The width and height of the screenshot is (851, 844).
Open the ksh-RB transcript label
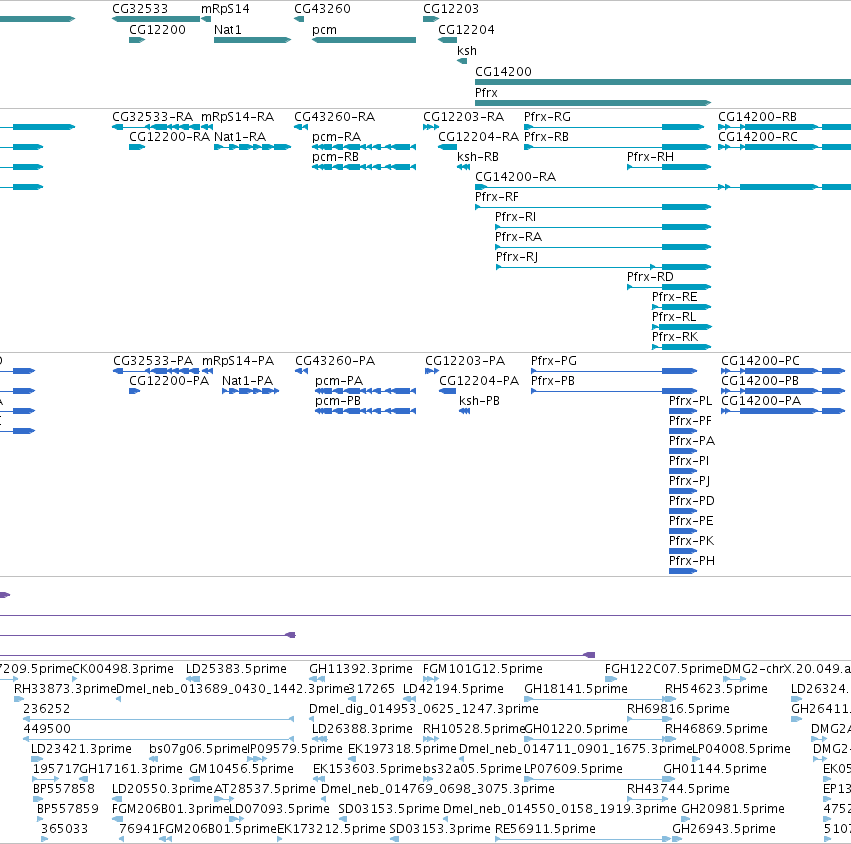tap(478, 157)
